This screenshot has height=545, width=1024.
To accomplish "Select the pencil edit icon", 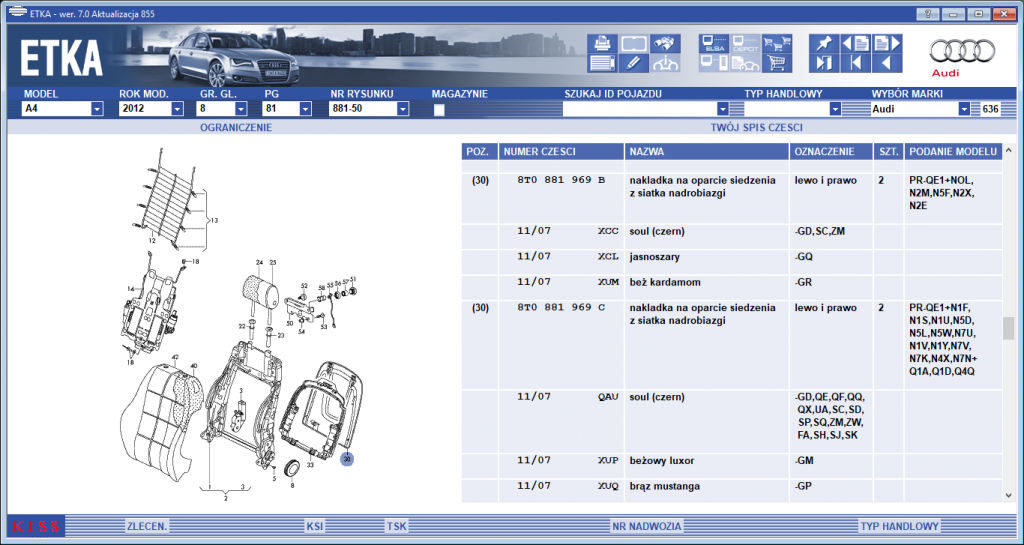I will (x=633, y=63).
